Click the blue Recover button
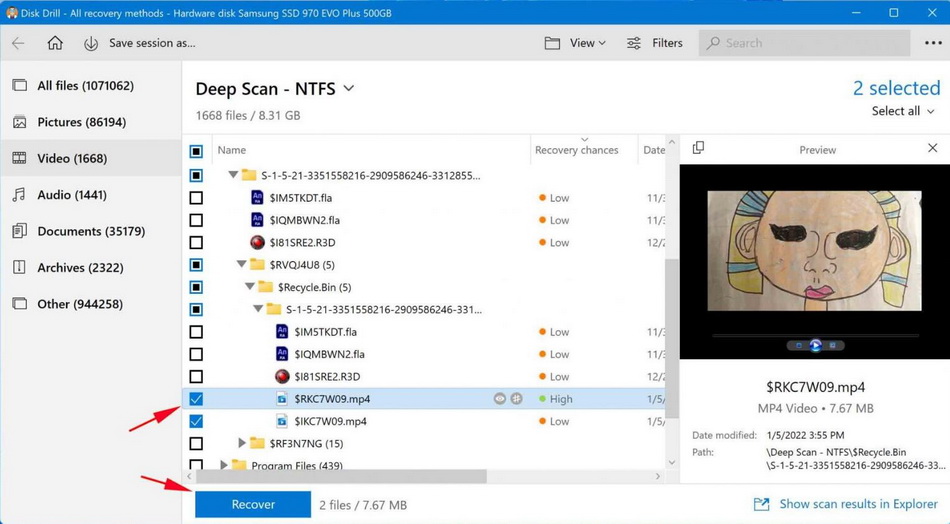950x524 pixels. [253, 505]
